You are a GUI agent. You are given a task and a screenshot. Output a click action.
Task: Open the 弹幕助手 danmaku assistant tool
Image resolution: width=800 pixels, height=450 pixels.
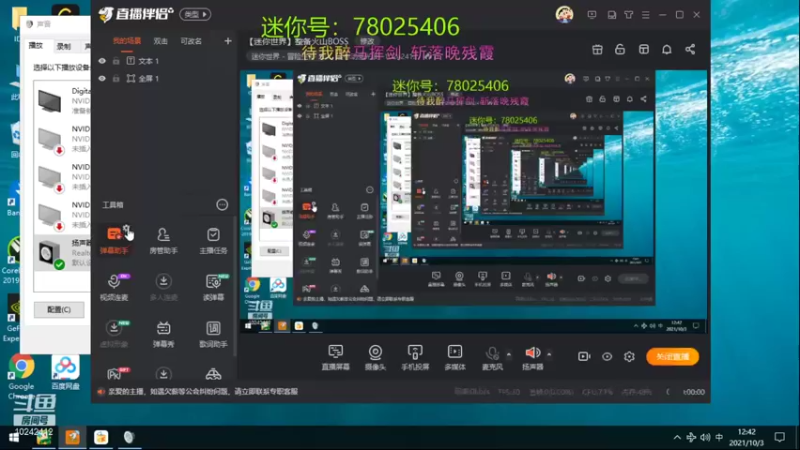click(x=114, y=240)
